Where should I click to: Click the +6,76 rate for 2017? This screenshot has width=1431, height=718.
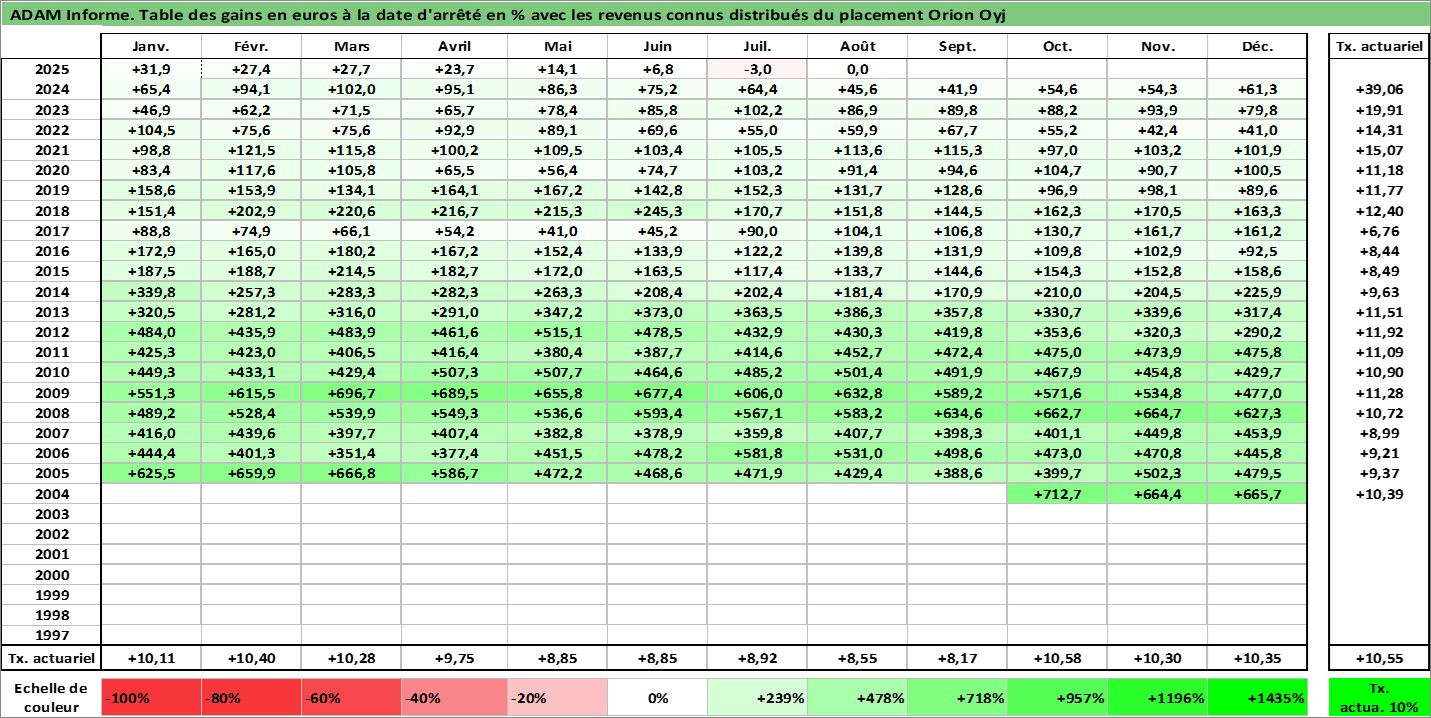tap(1379, 231)
